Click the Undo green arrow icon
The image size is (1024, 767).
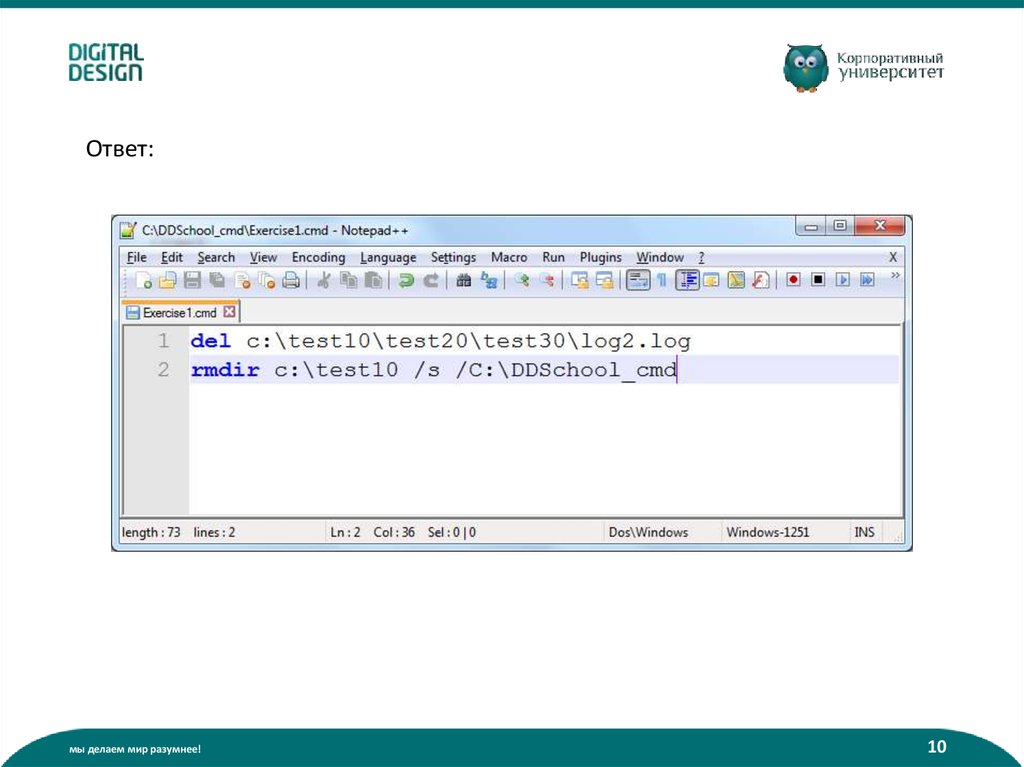[x=406, y=281]
